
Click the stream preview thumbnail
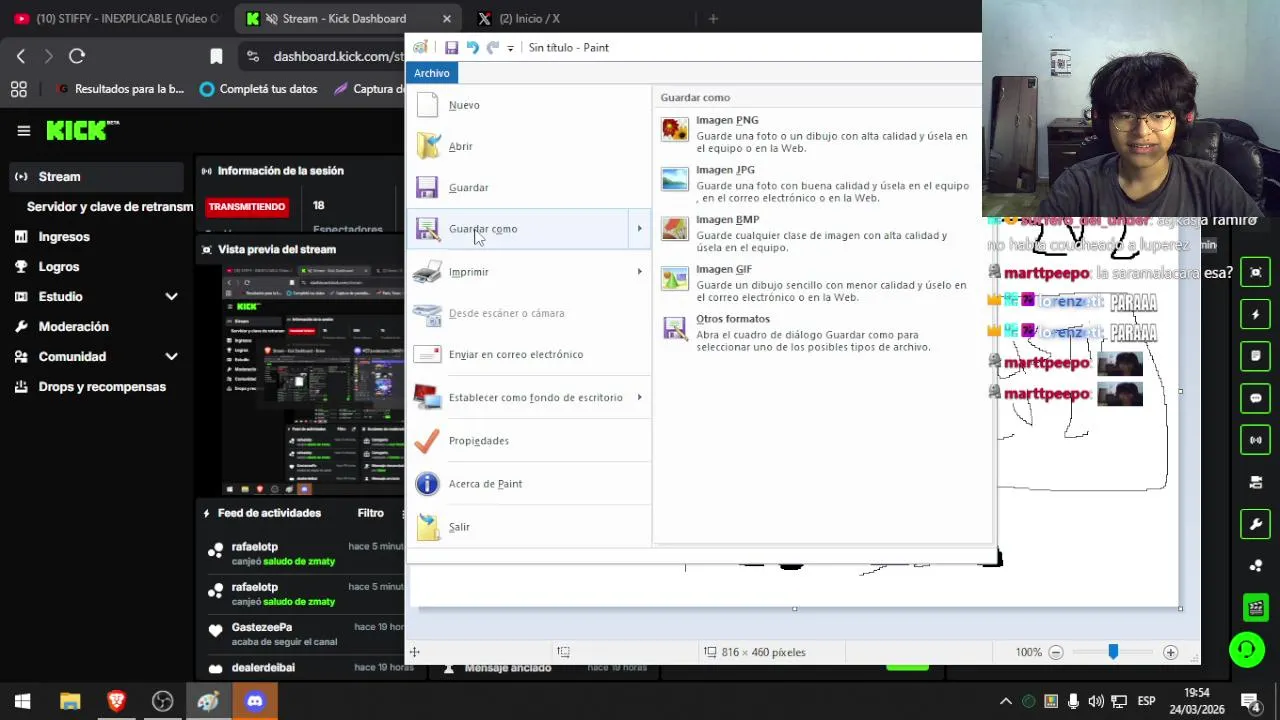click(313, 380)
